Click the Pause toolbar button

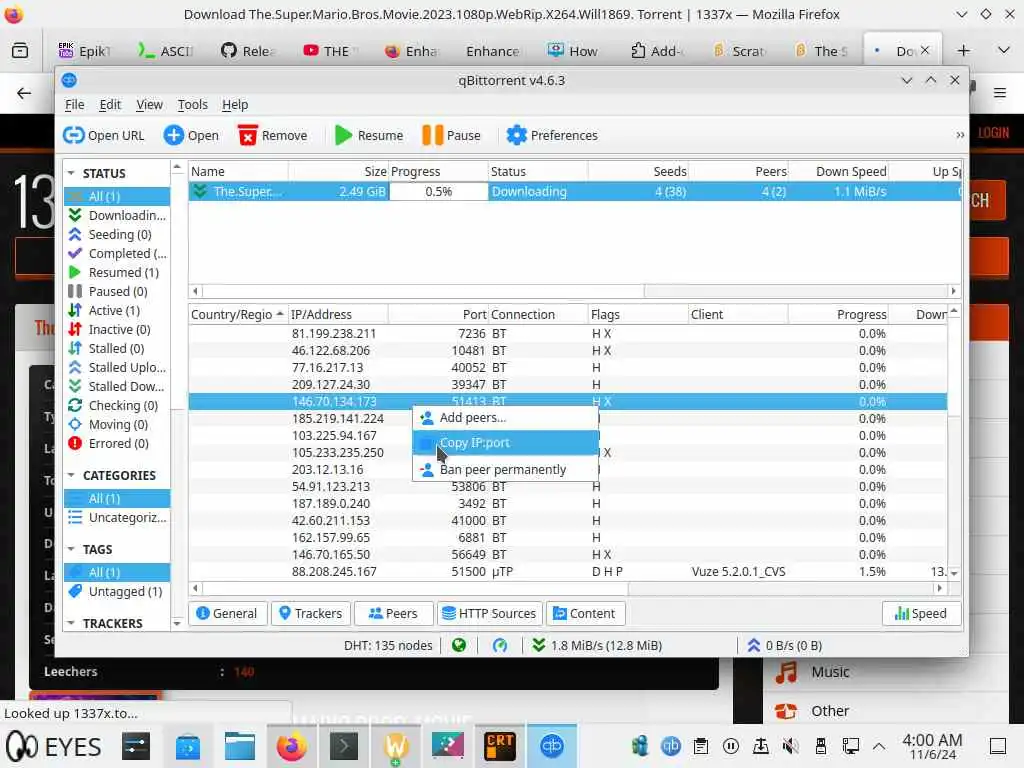451,135
